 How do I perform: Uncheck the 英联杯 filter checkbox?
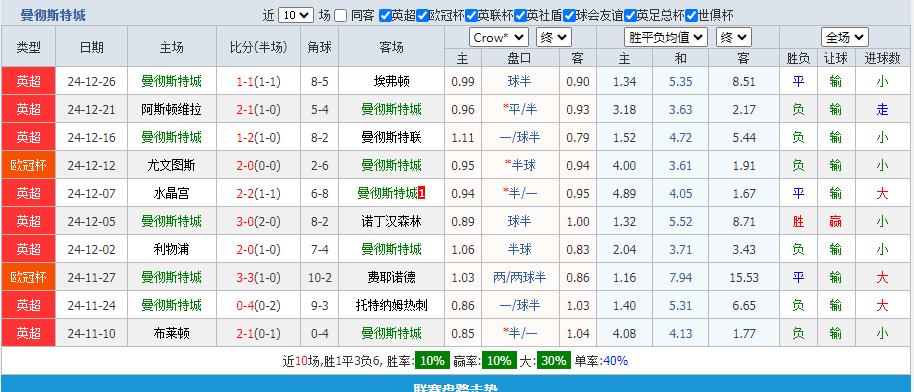[472, 16]
